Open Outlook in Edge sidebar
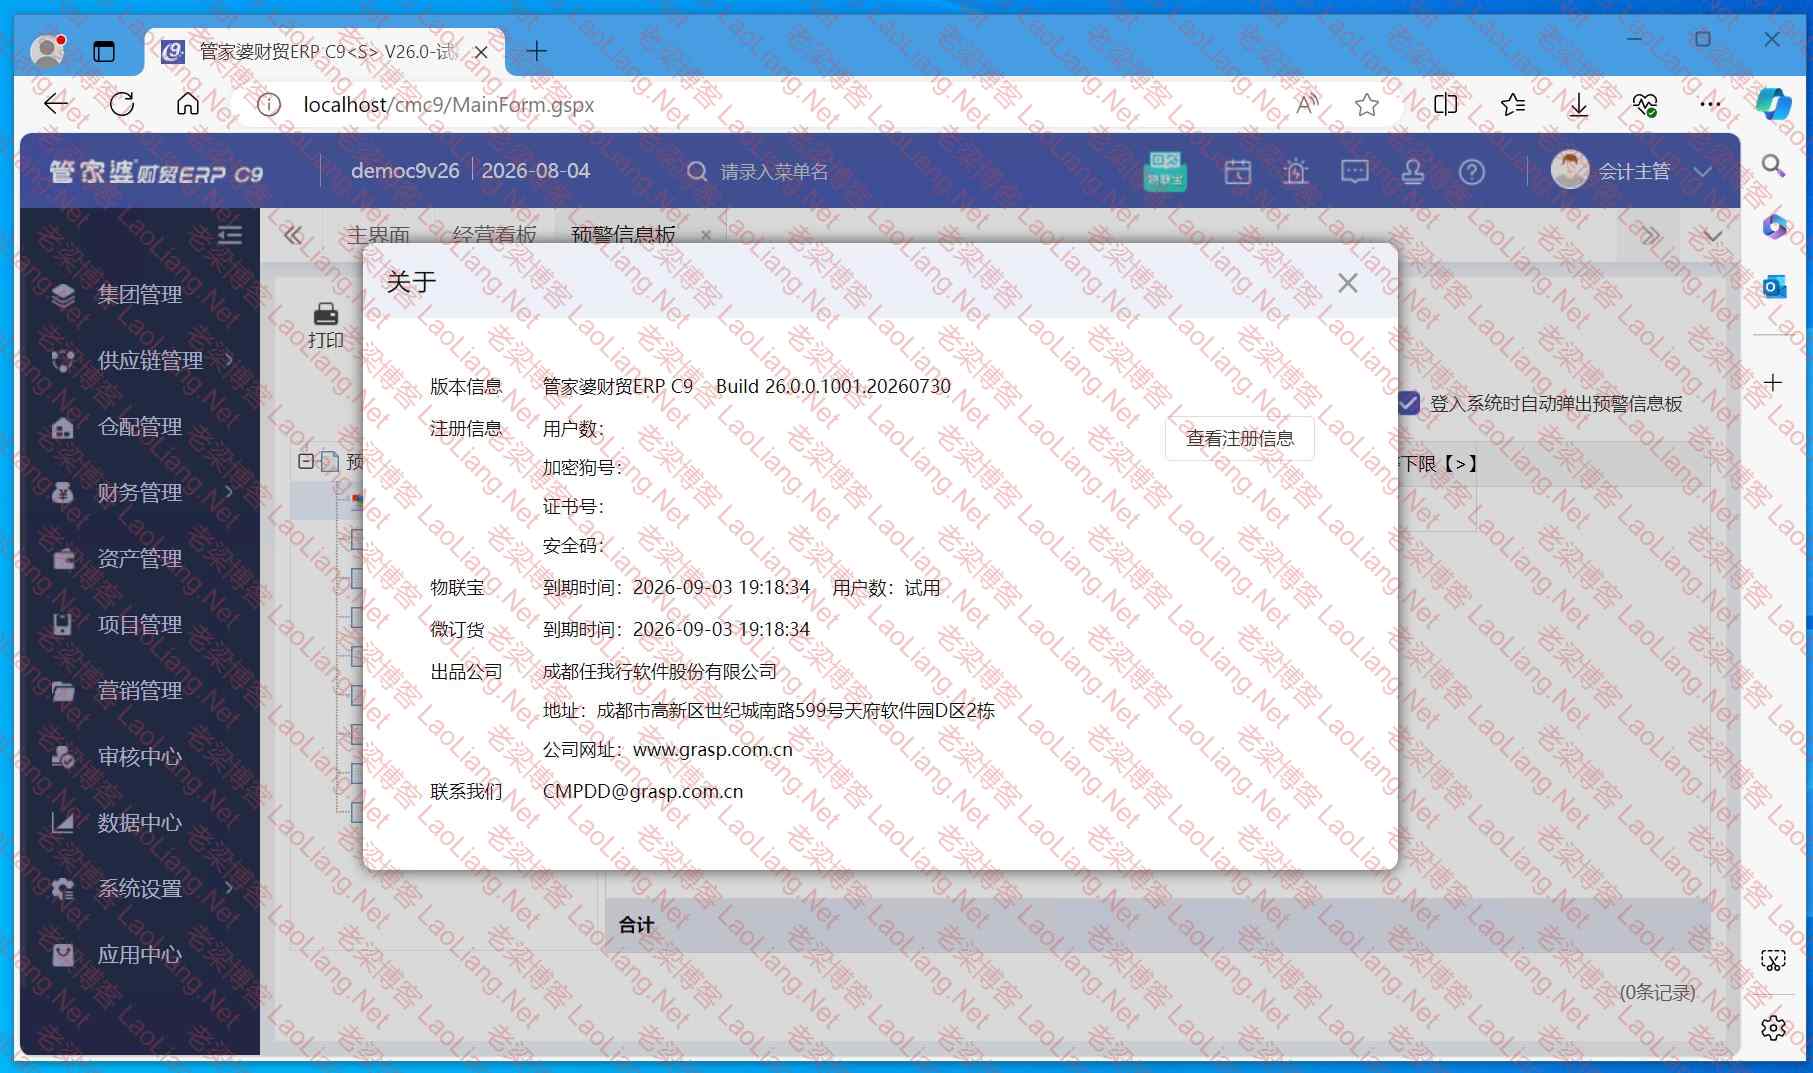 tap(1774, 287)
